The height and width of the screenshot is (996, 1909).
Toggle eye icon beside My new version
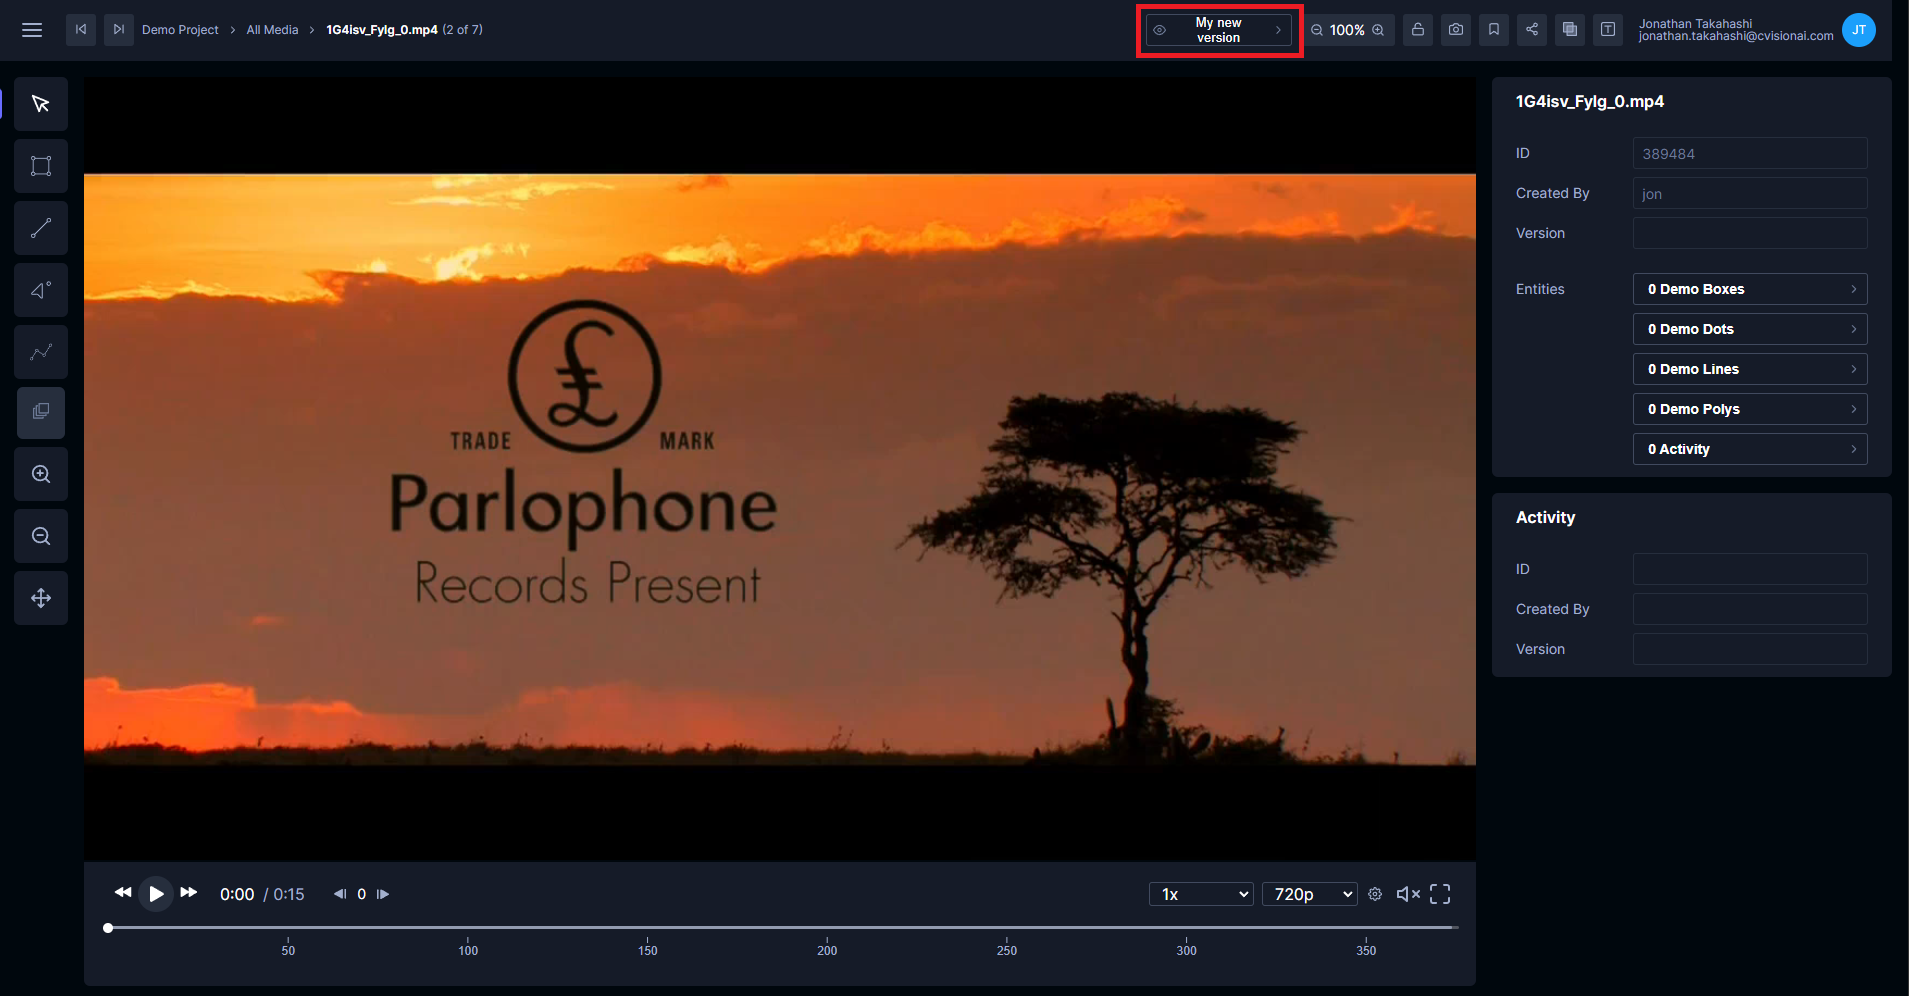pos(1159,30)
